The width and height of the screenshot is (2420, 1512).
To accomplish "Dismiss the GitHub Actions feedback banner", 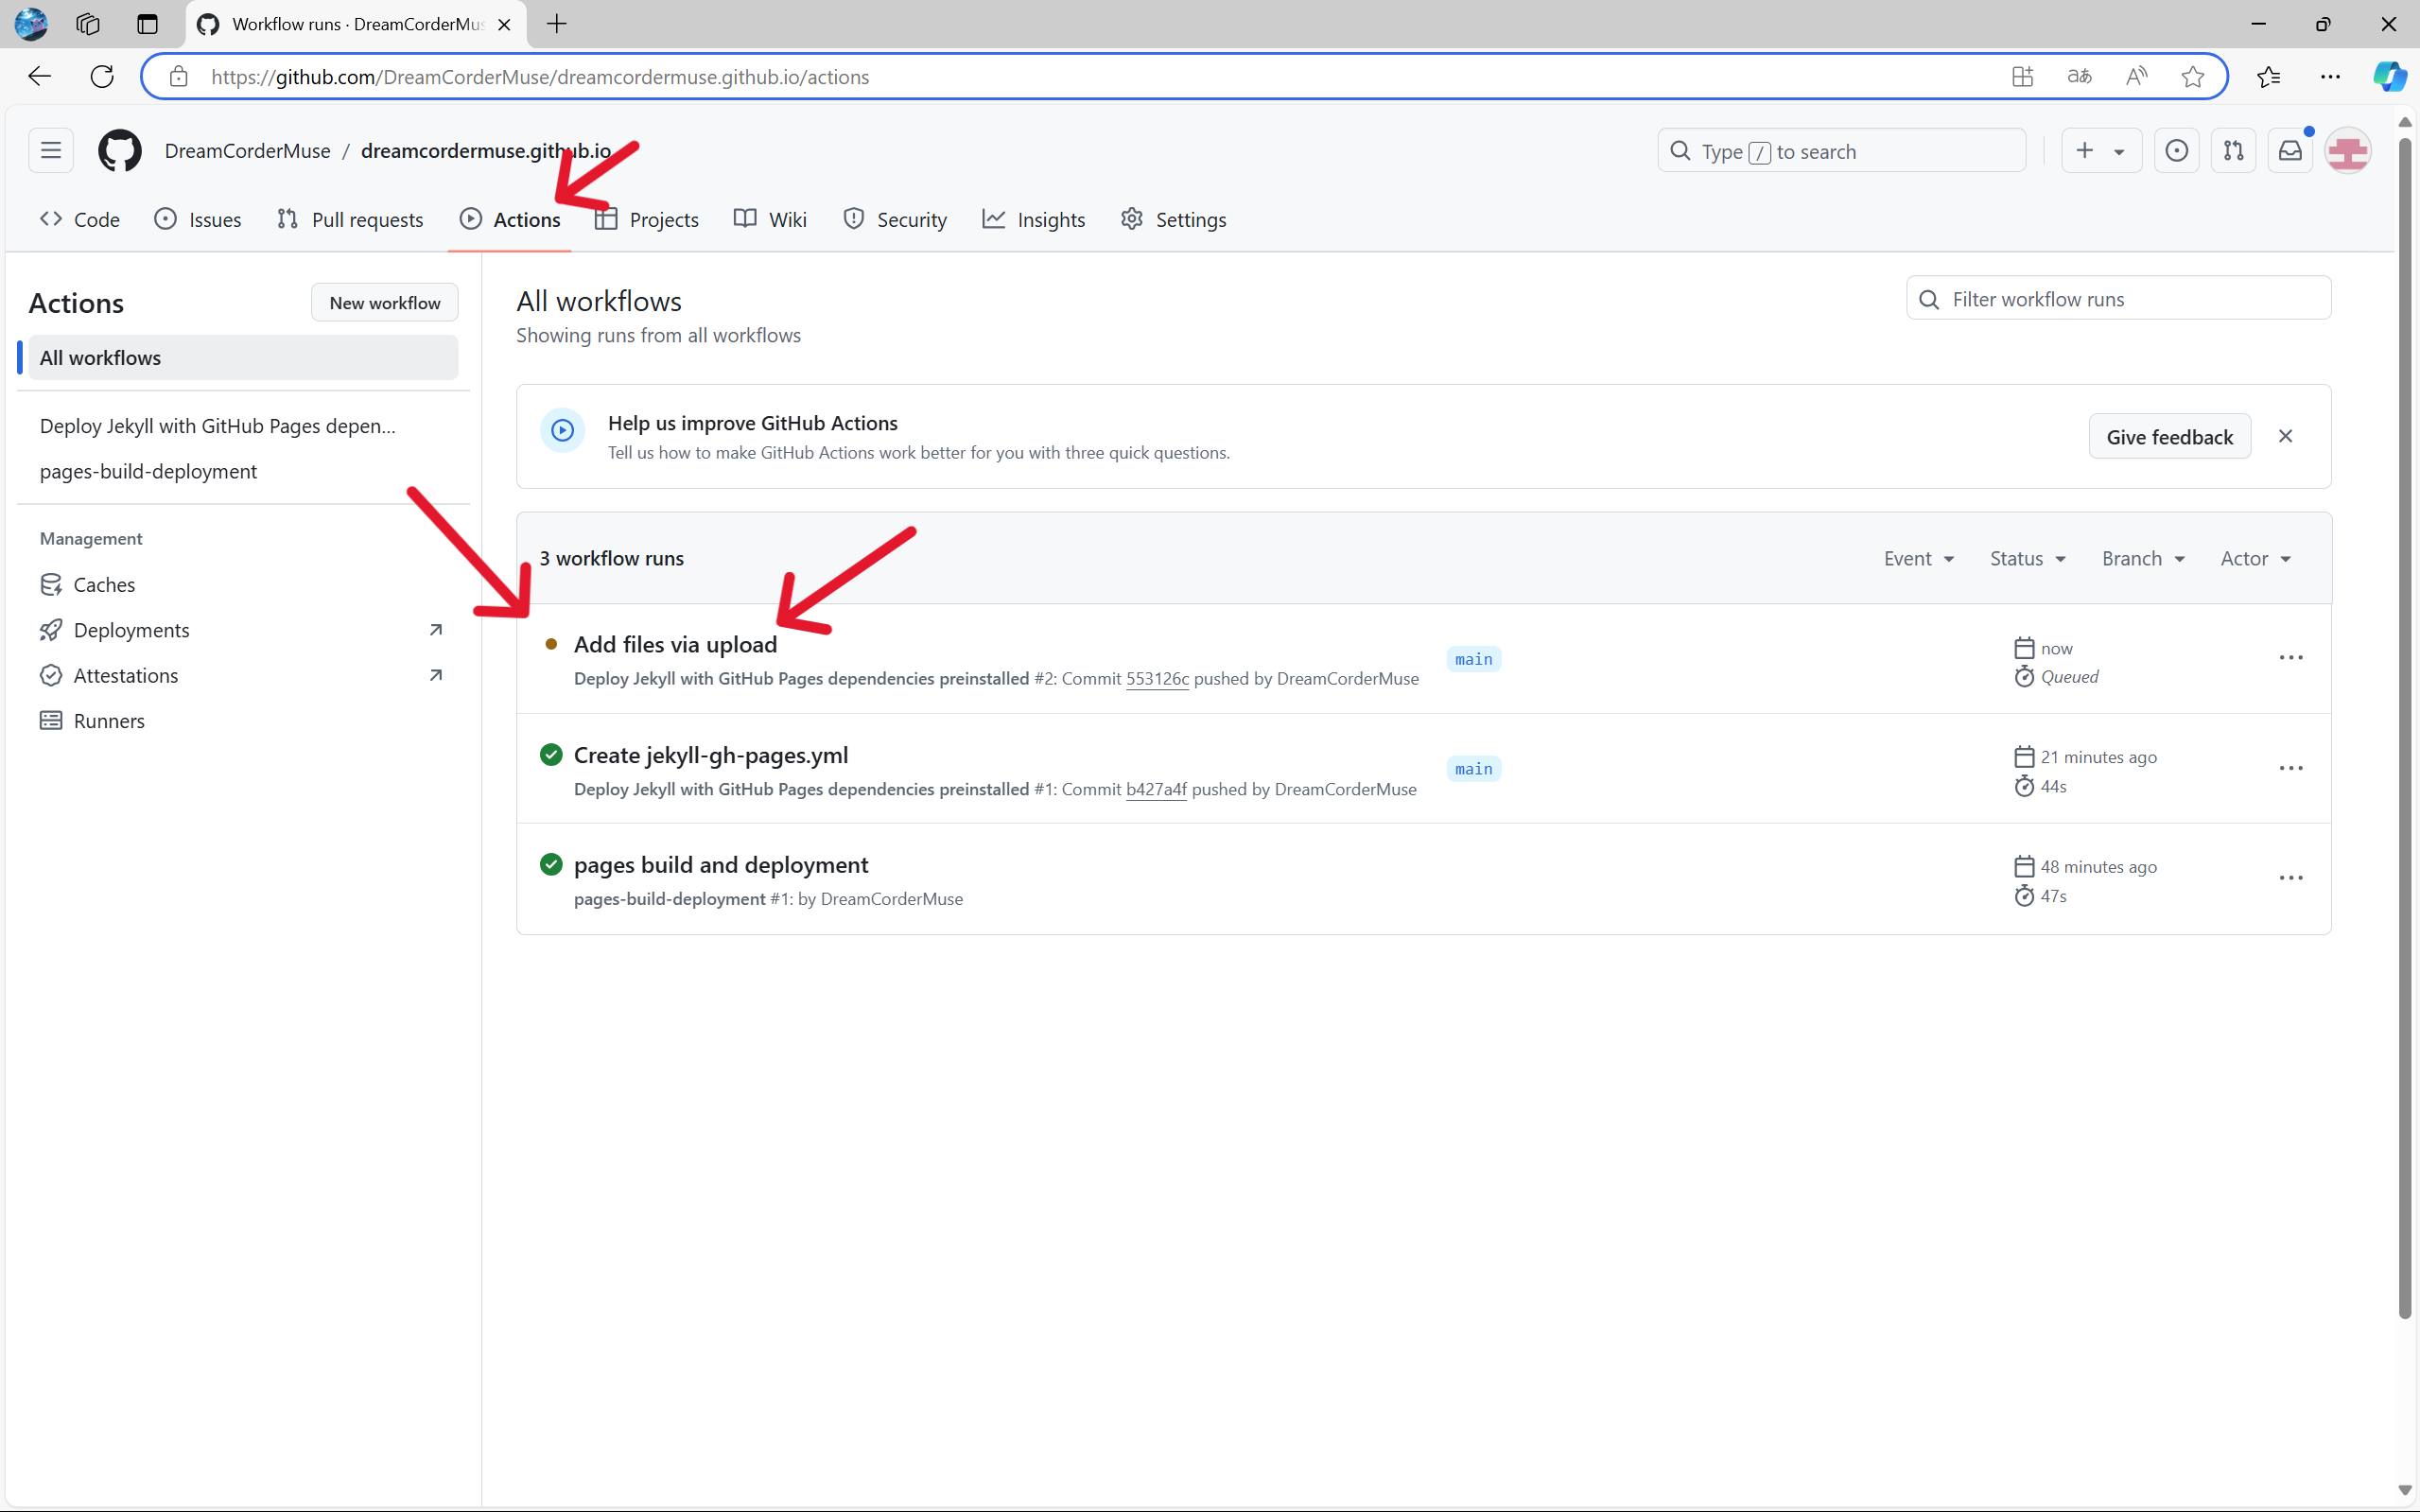I will [x=2285, y=436].
